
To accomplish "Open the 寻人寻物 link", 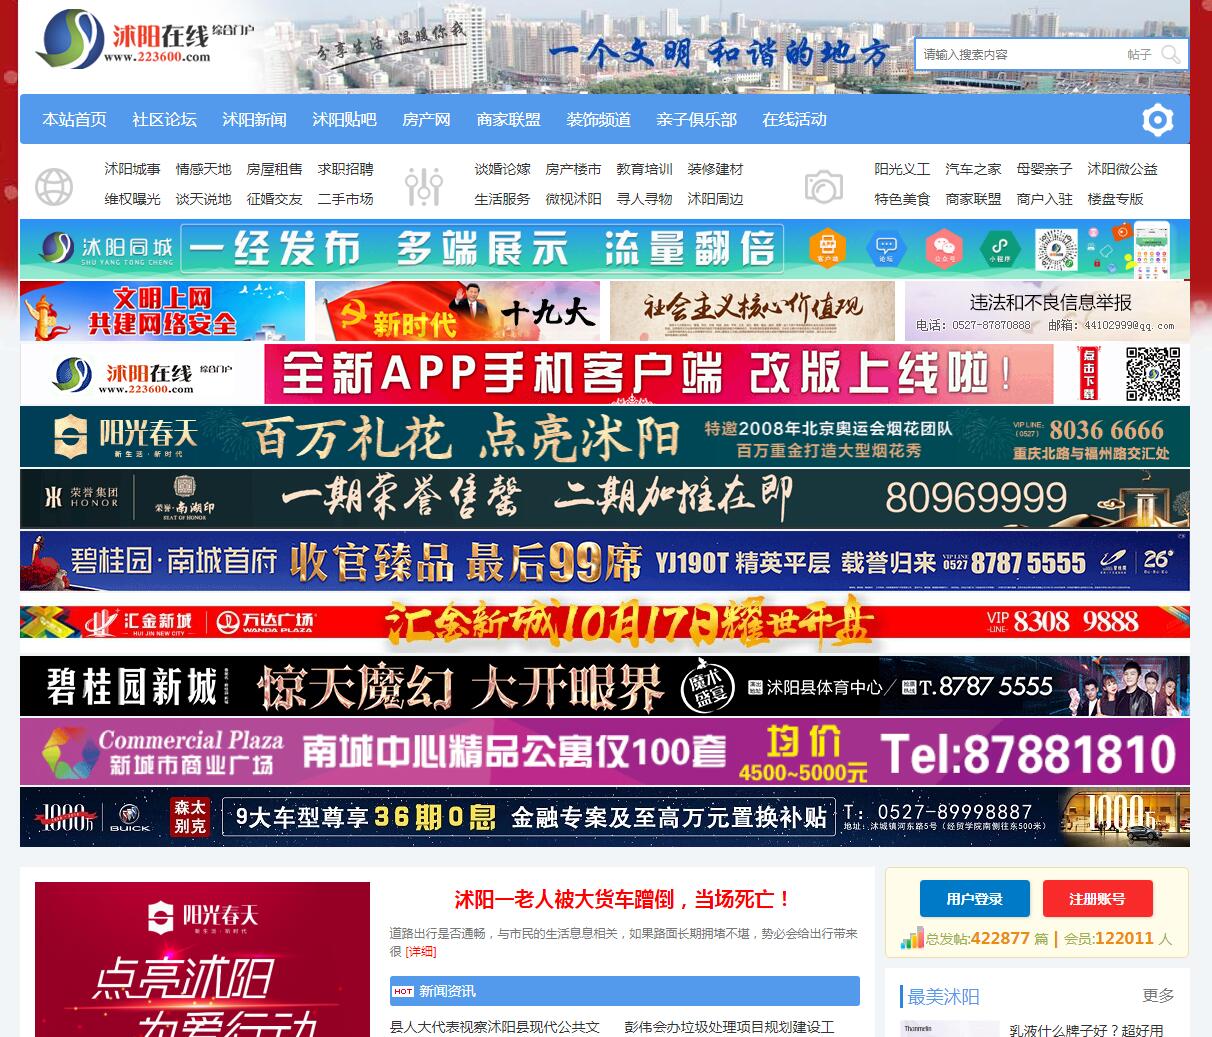I will click(644, 199).
